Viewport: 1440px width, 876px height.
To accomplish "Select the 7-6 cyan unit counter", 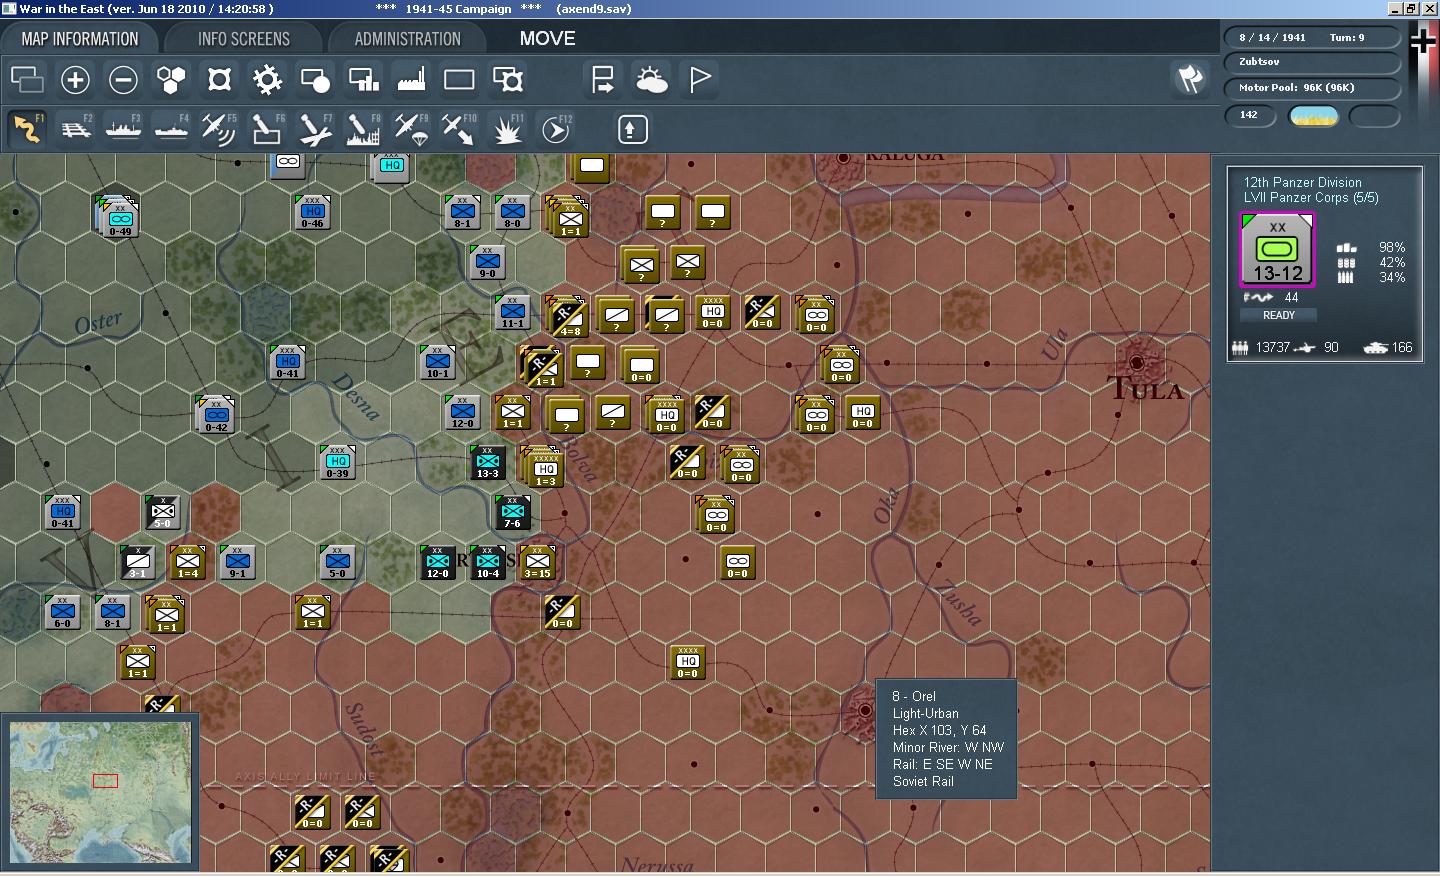I will (x=512, y=512).
